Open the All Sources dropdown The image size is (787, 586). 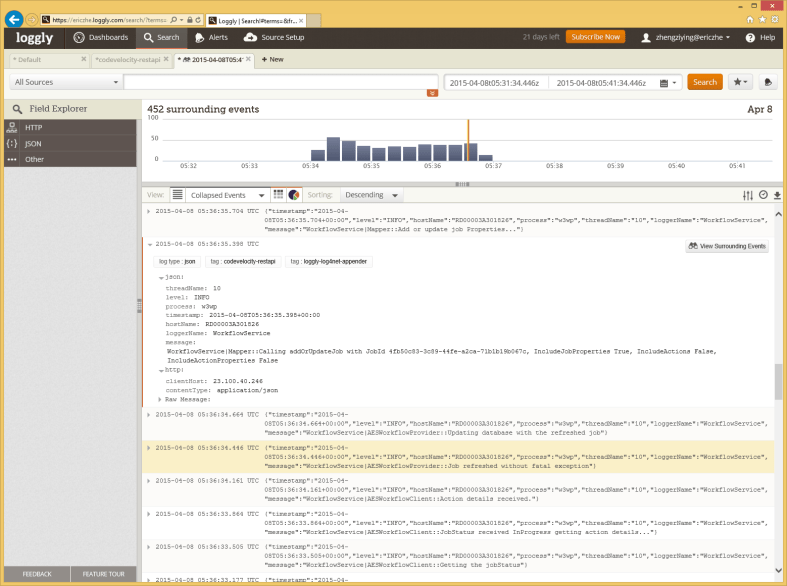tap(62, 82)
